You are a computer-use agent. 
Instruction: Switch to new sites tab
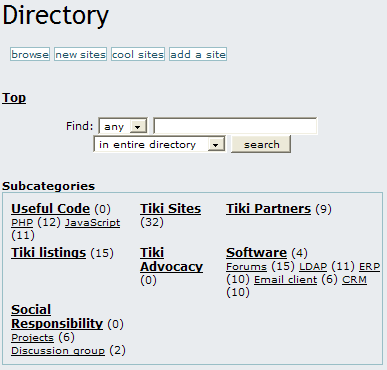coord(80,54)
